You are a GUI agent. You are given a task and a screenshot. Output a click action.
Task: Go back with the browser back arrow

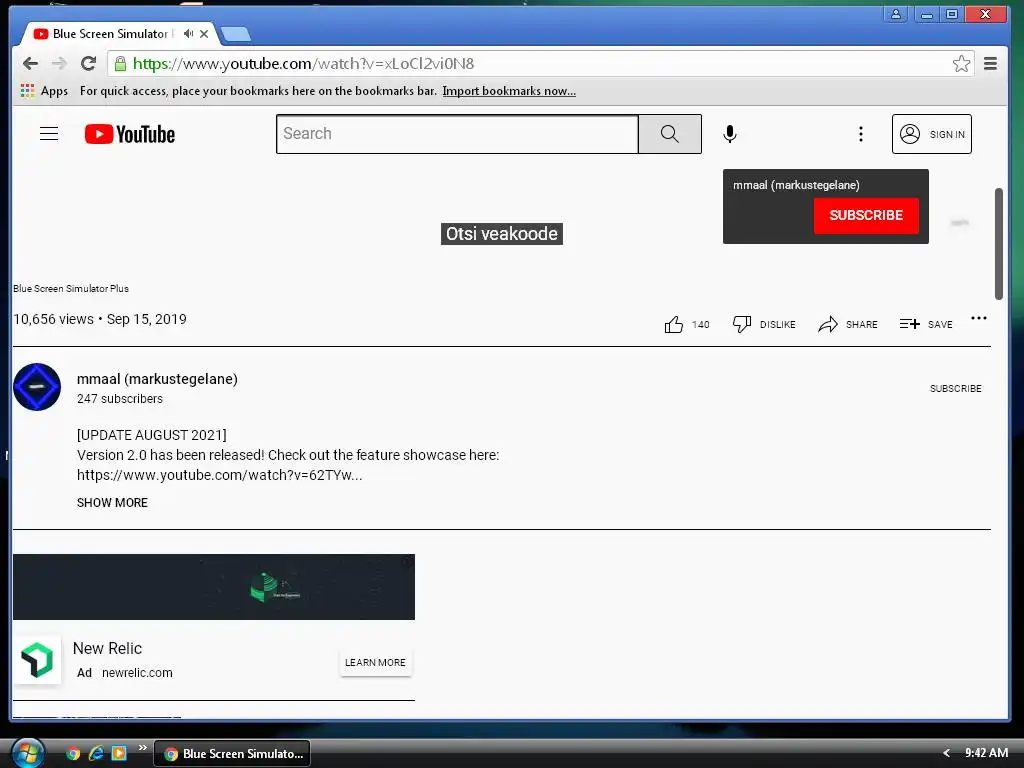tap(30, 63)
